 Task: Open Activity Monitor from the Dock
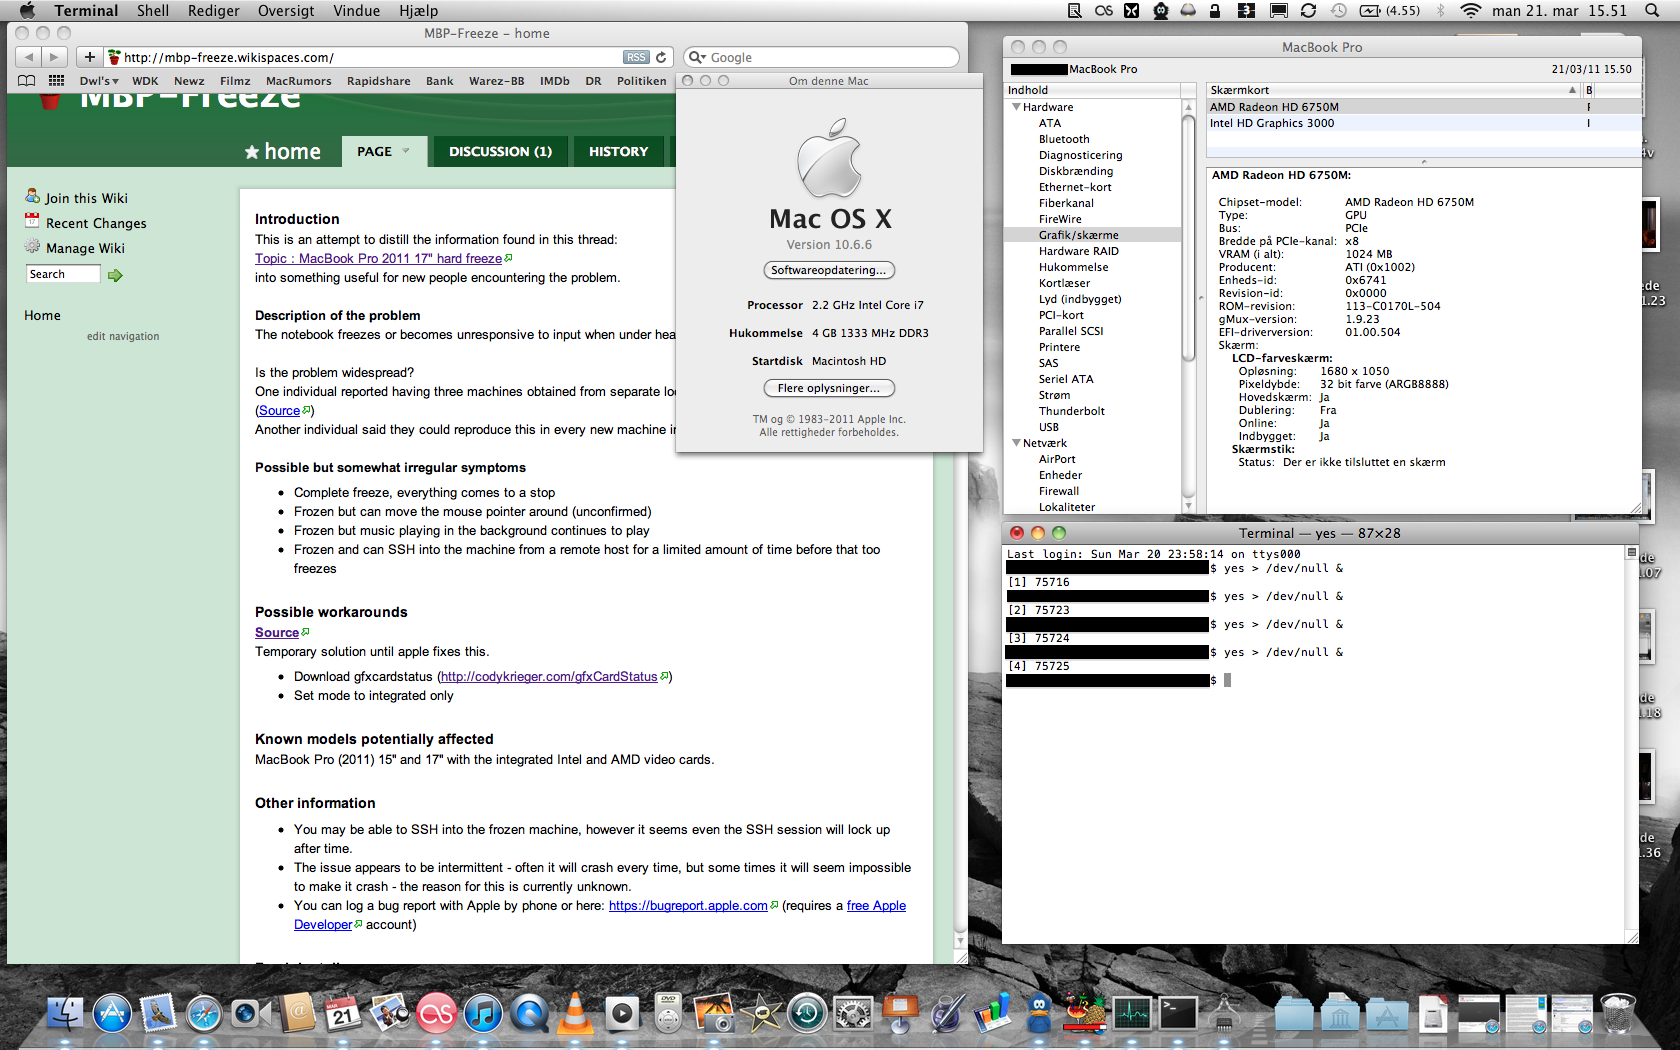click(1132, 1014)
